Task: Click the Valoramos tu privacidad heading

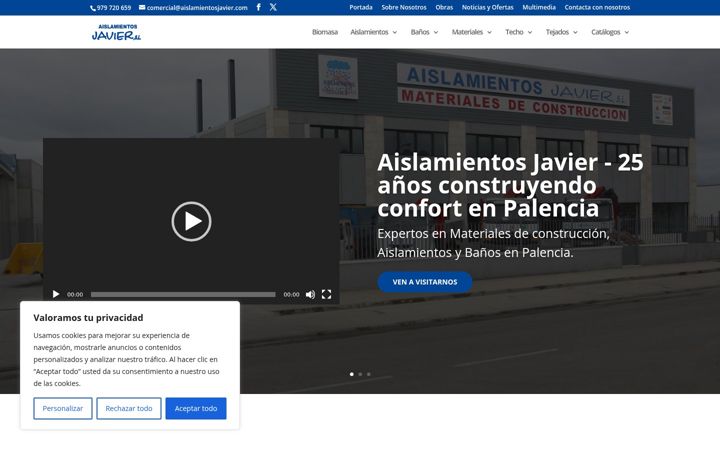Action: 88,317
